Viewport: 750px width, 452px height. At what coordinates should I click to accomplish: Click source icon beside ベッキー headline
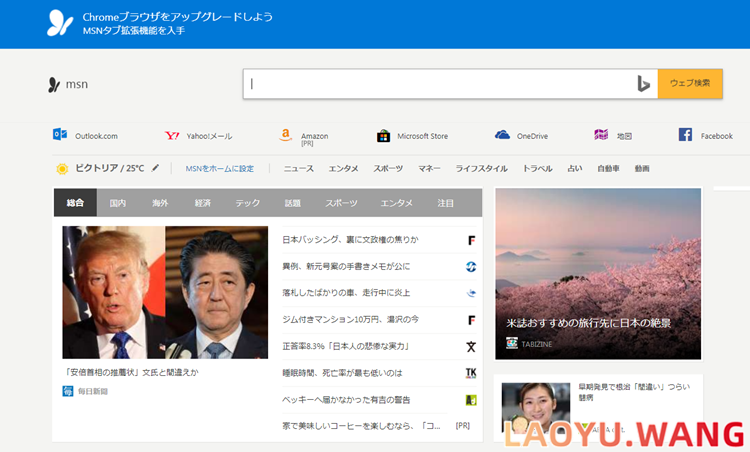click(471, 400)
